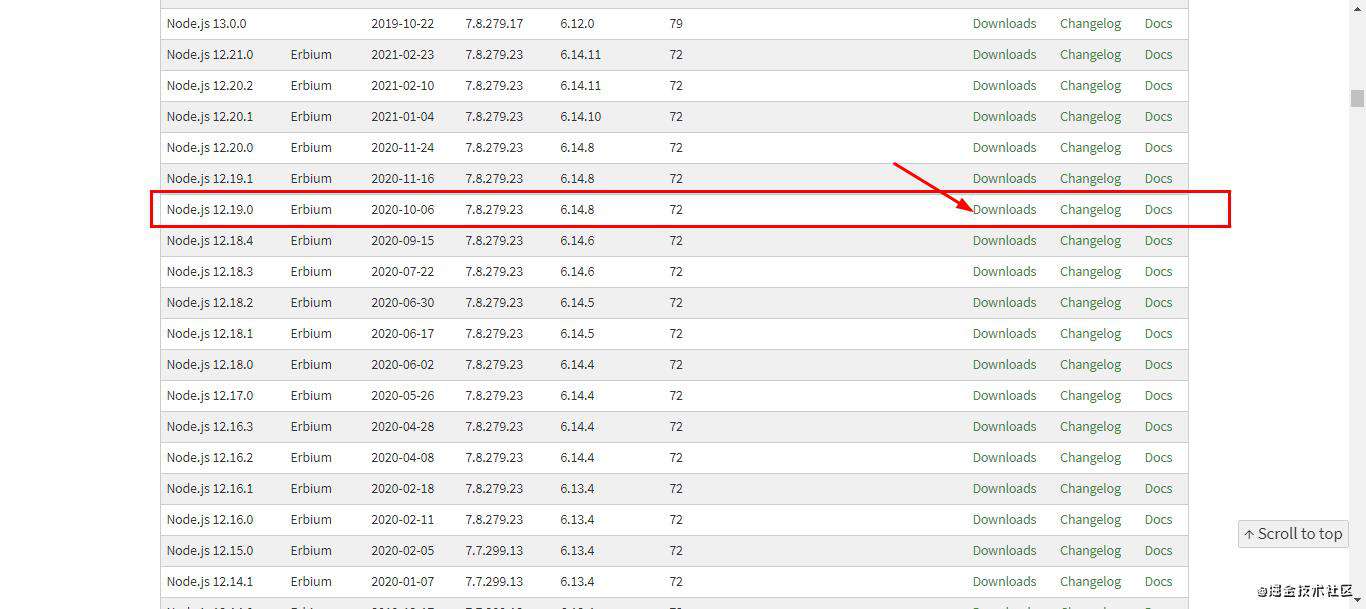Image resolution: width=1366 pixels, height=609 pixels.
Task: Open Docs for Node.js 12.21.0
Action: point(1158,54)
